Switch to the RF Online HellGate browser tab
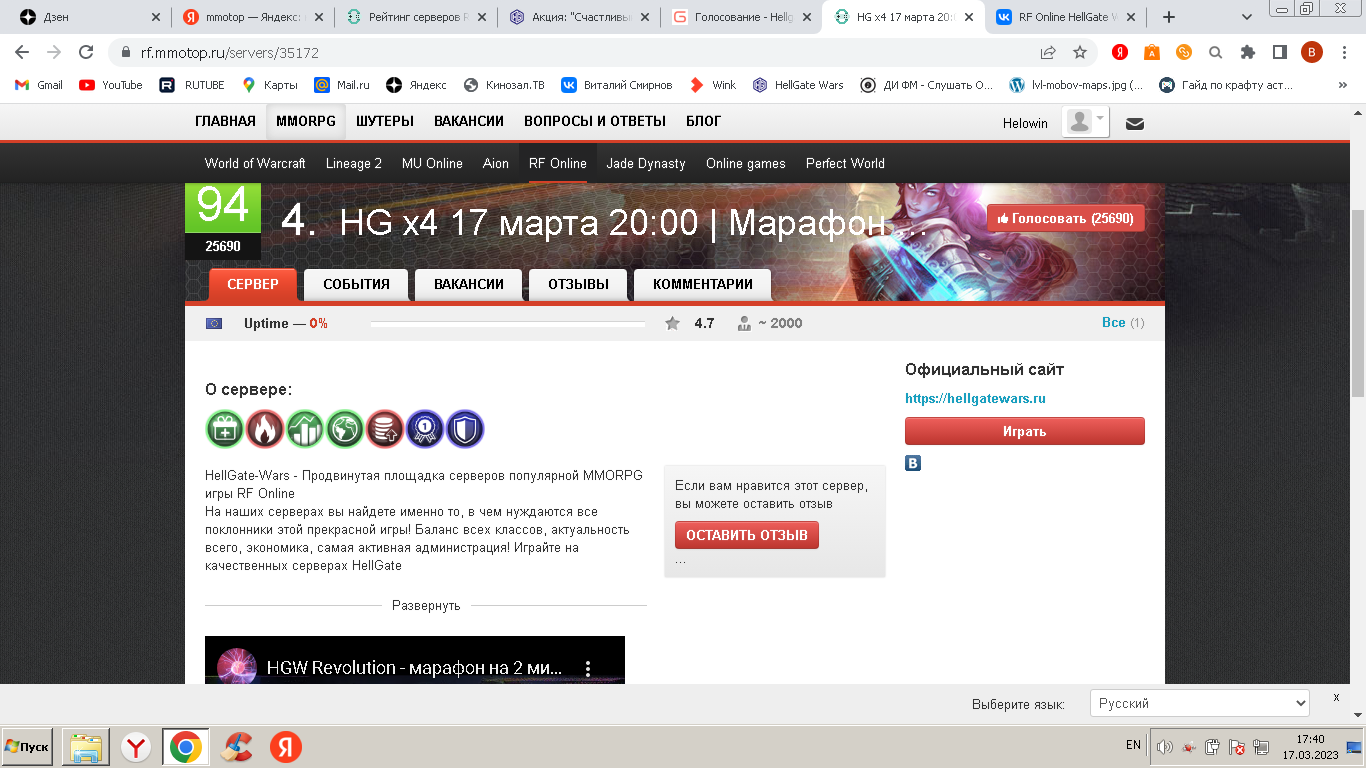Viewport: 1366px width, 768px height. pos(1066,17)
